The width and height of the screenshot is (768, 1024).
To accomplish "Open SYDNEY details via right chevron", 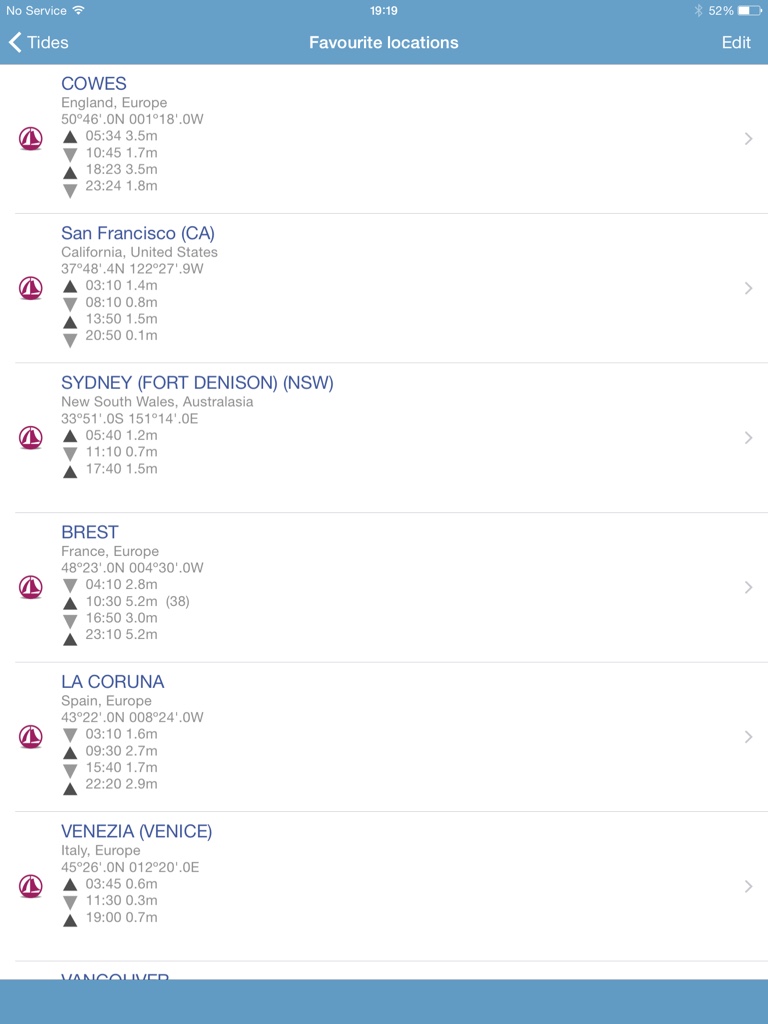I will tap(748, 438).
